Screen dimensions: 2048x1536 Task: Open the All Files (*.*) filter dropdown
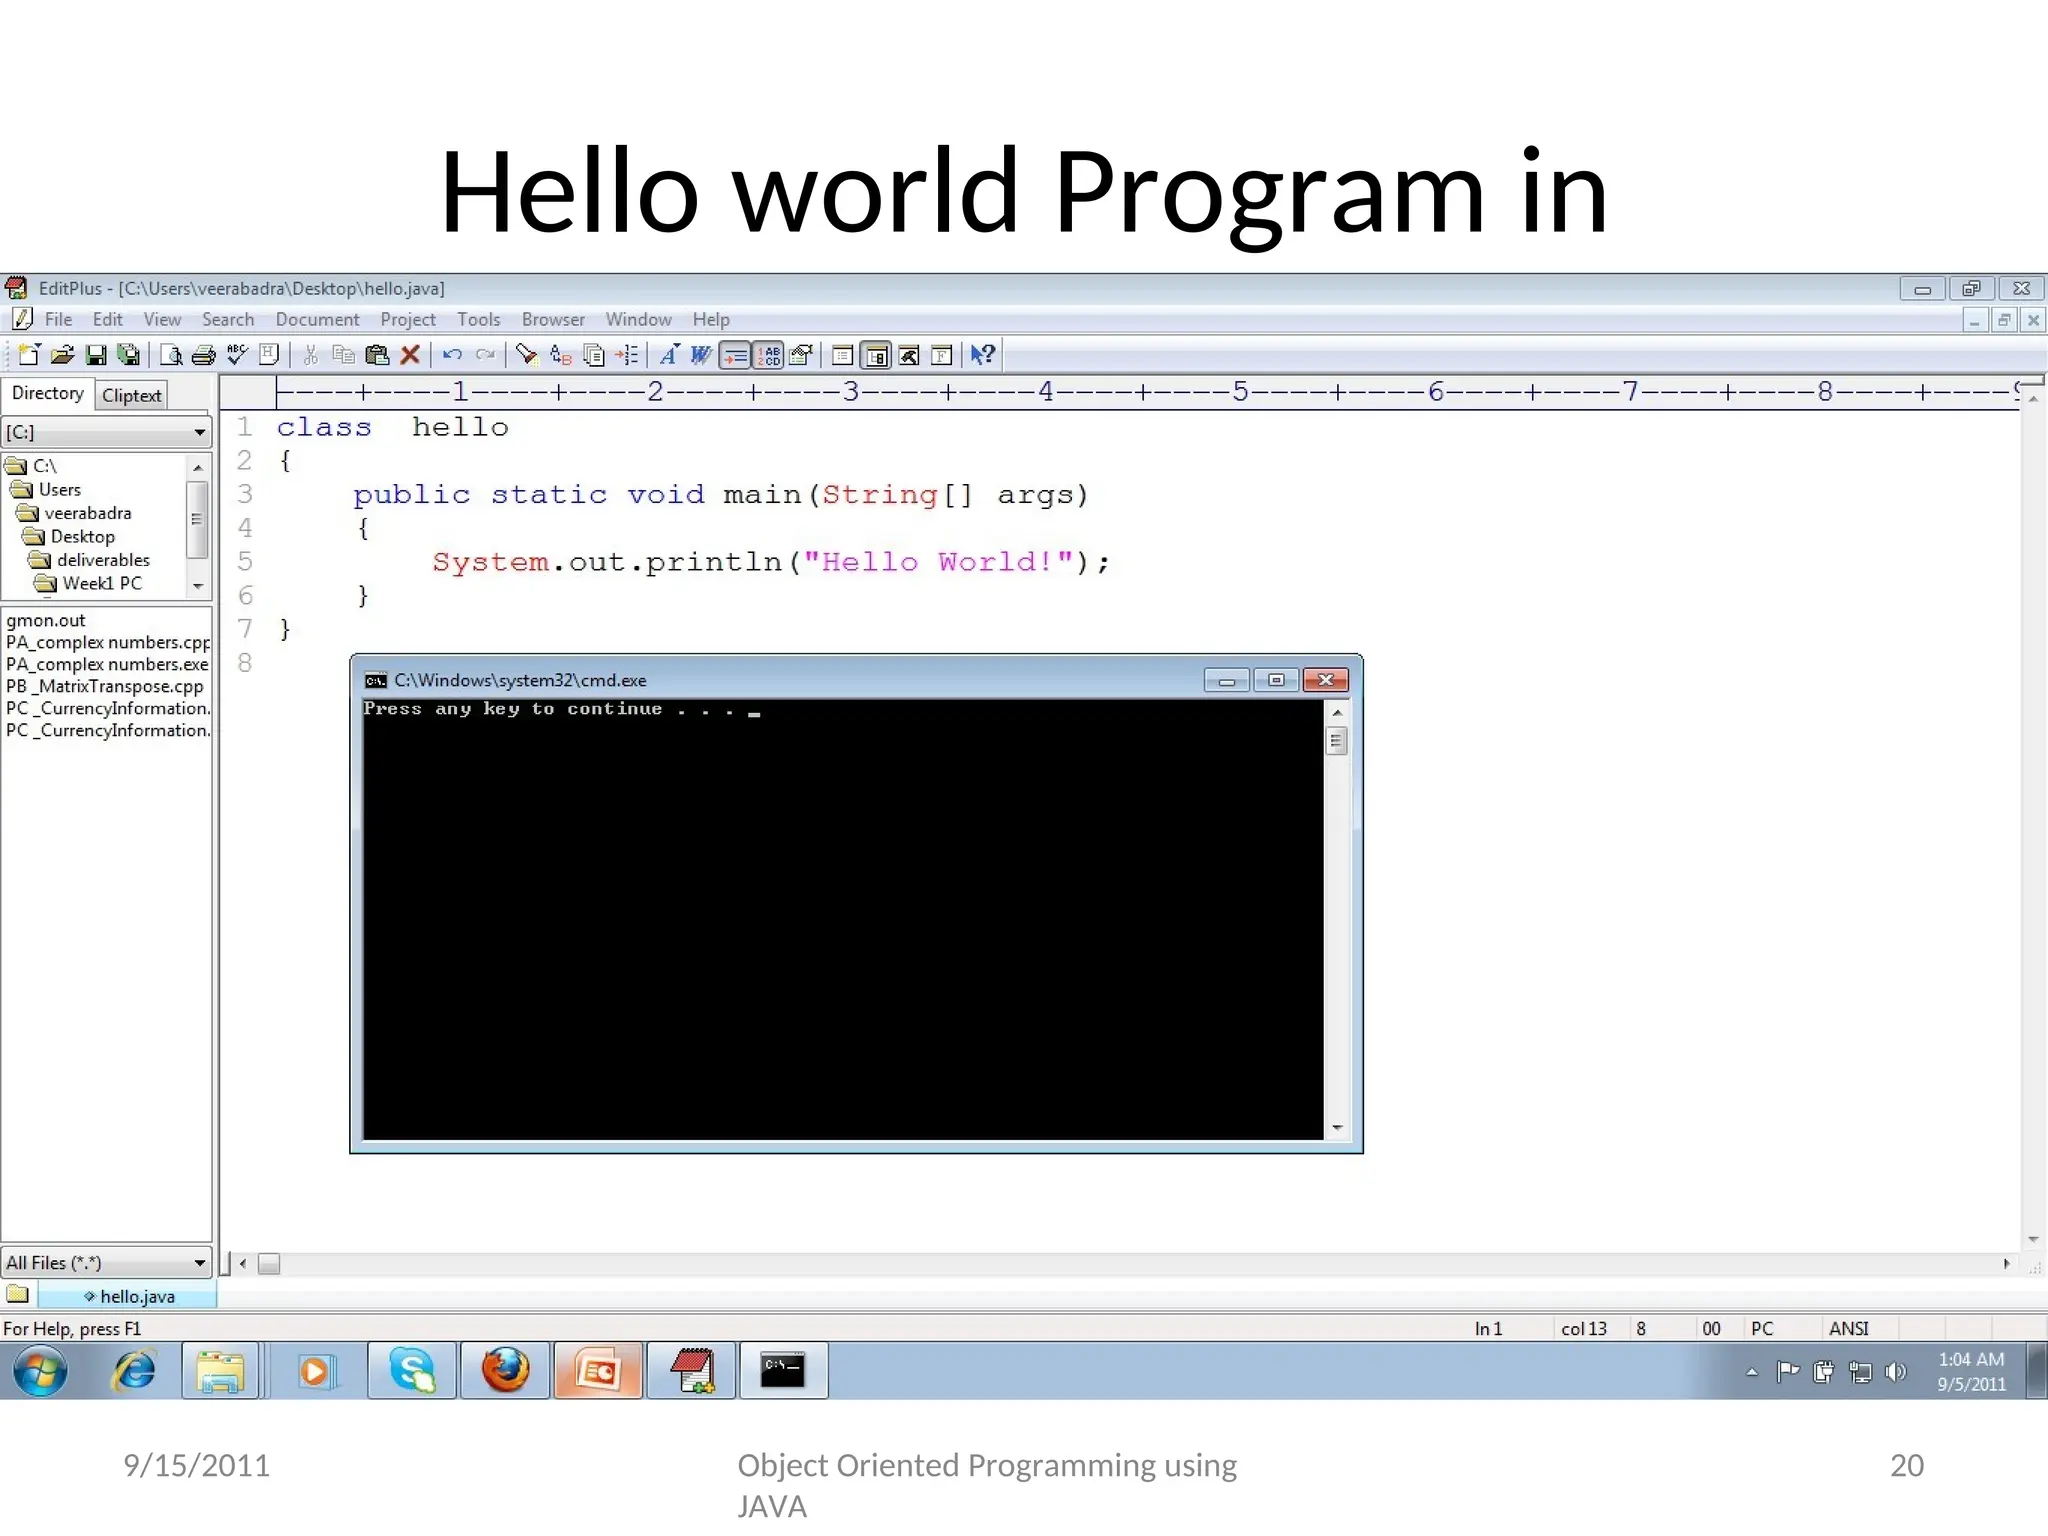[x=199, y=1263]
